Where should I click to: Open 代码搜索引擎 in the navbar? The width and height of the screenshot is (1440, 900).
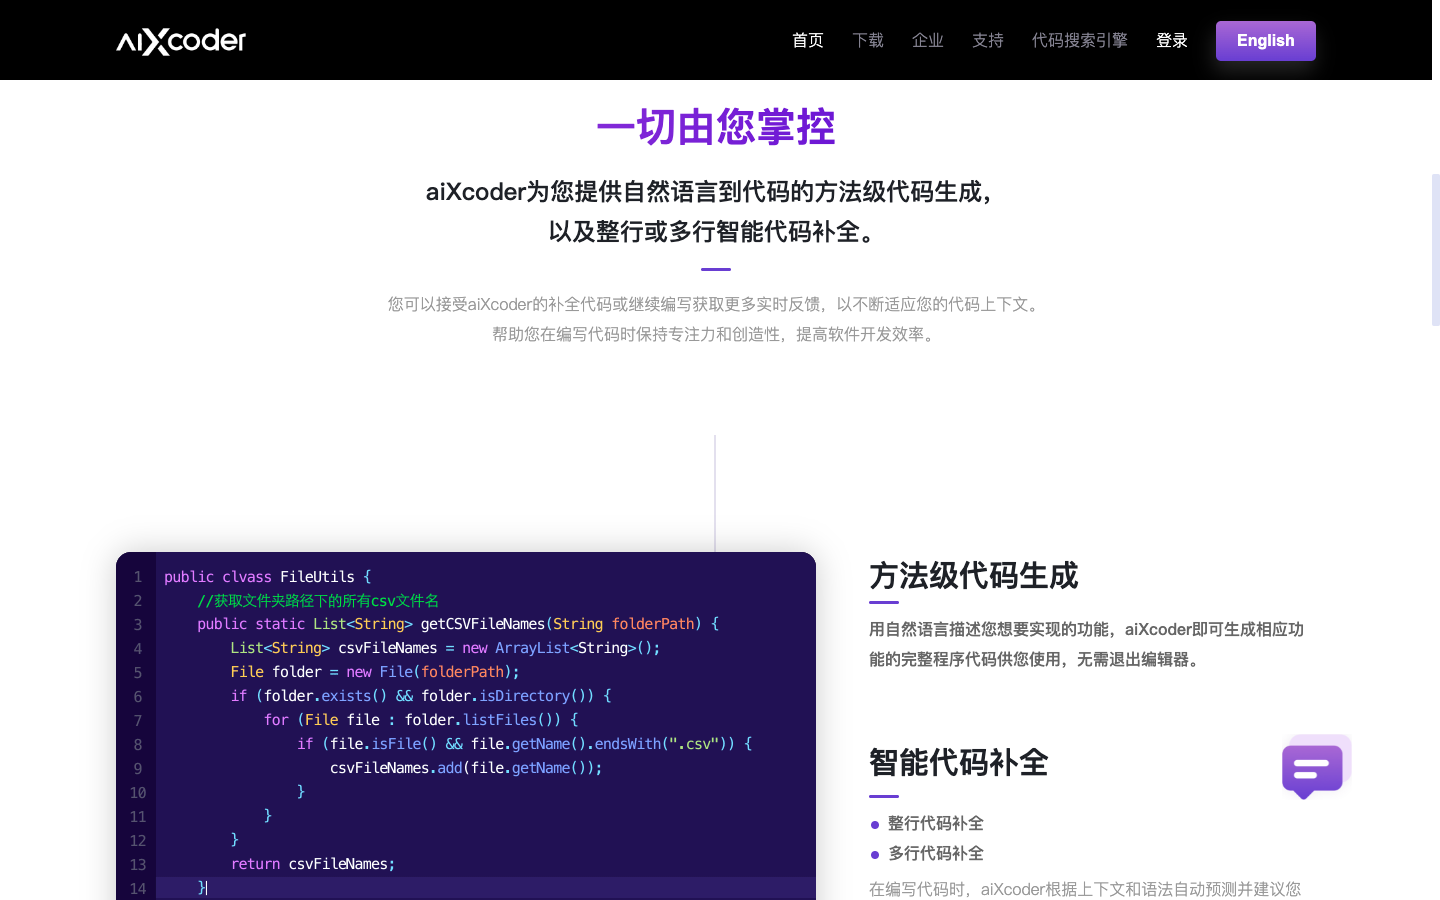[1080, 40]
